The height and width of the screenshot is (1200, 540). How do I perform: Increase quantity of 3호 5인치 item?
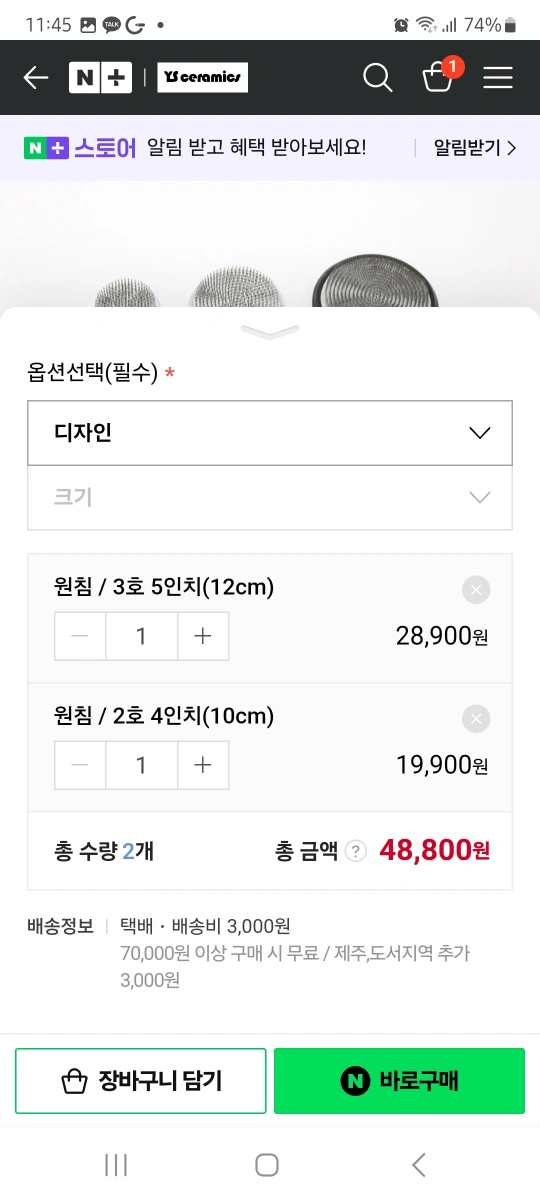[203, 636]
